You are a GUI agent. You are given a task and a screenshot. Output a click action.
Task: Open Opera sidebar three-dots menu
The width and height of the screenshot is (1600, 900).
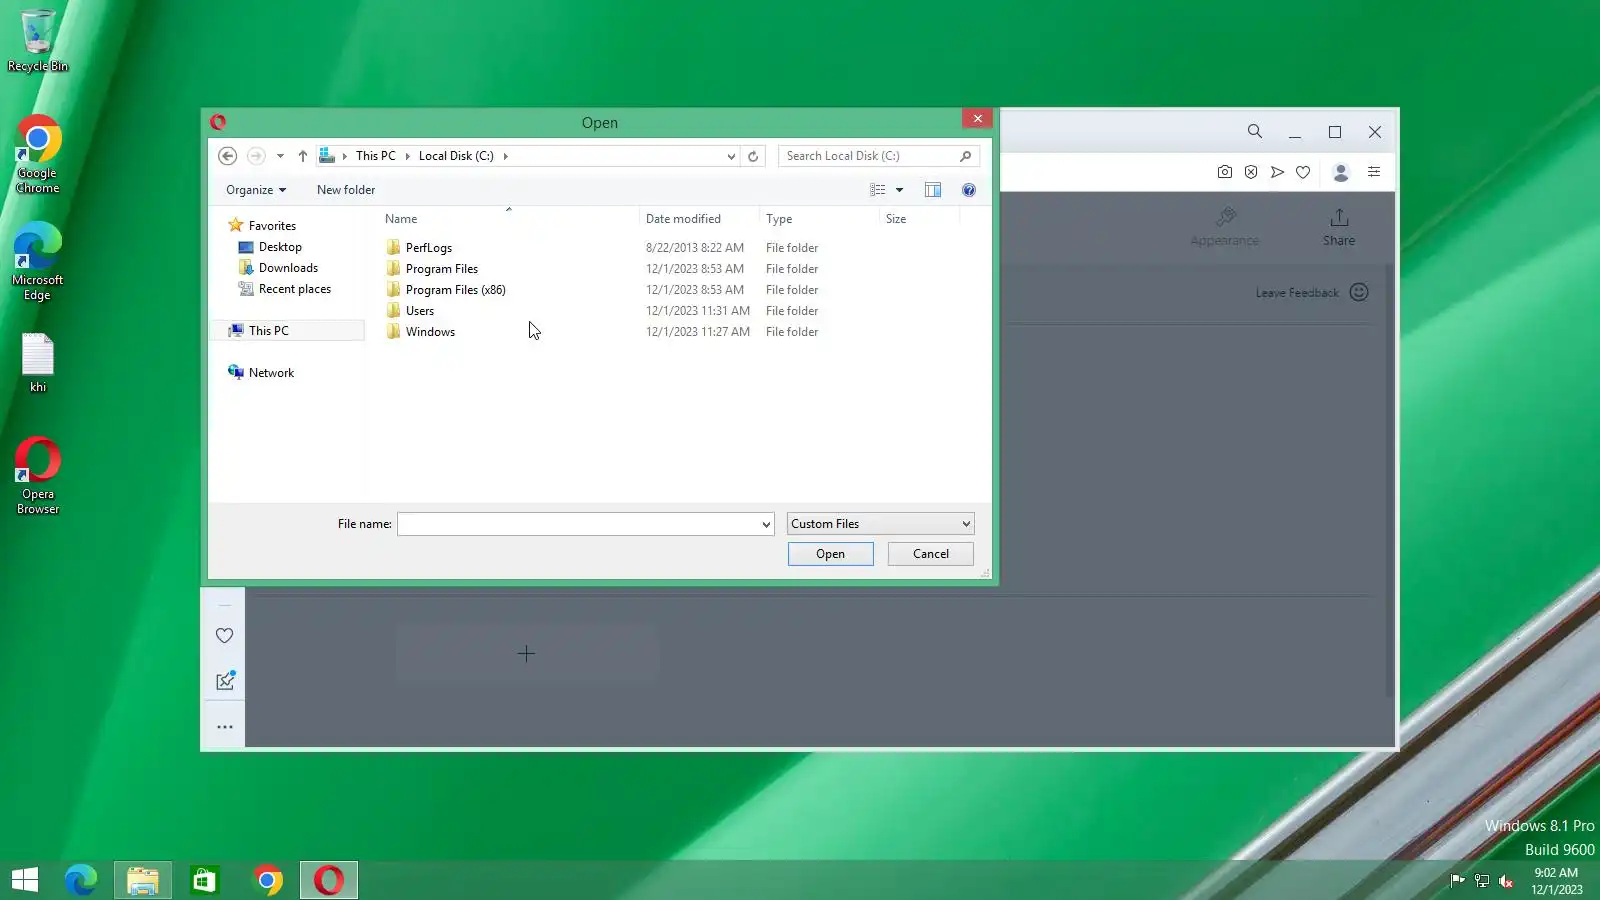coord(225,727)
